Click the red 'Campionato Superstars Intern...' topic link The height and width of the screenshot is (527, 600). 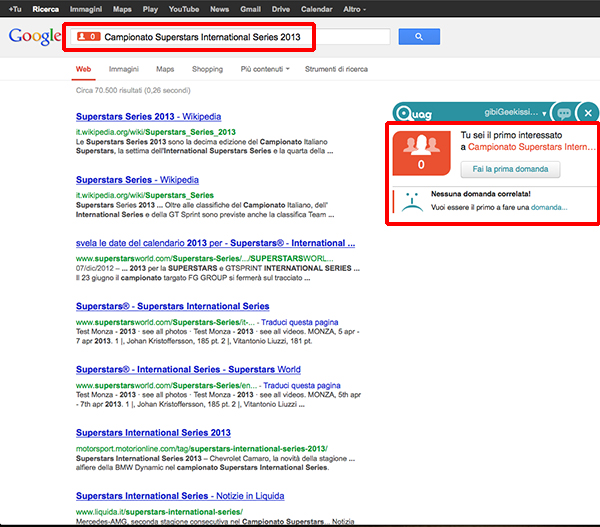point(532,147)
